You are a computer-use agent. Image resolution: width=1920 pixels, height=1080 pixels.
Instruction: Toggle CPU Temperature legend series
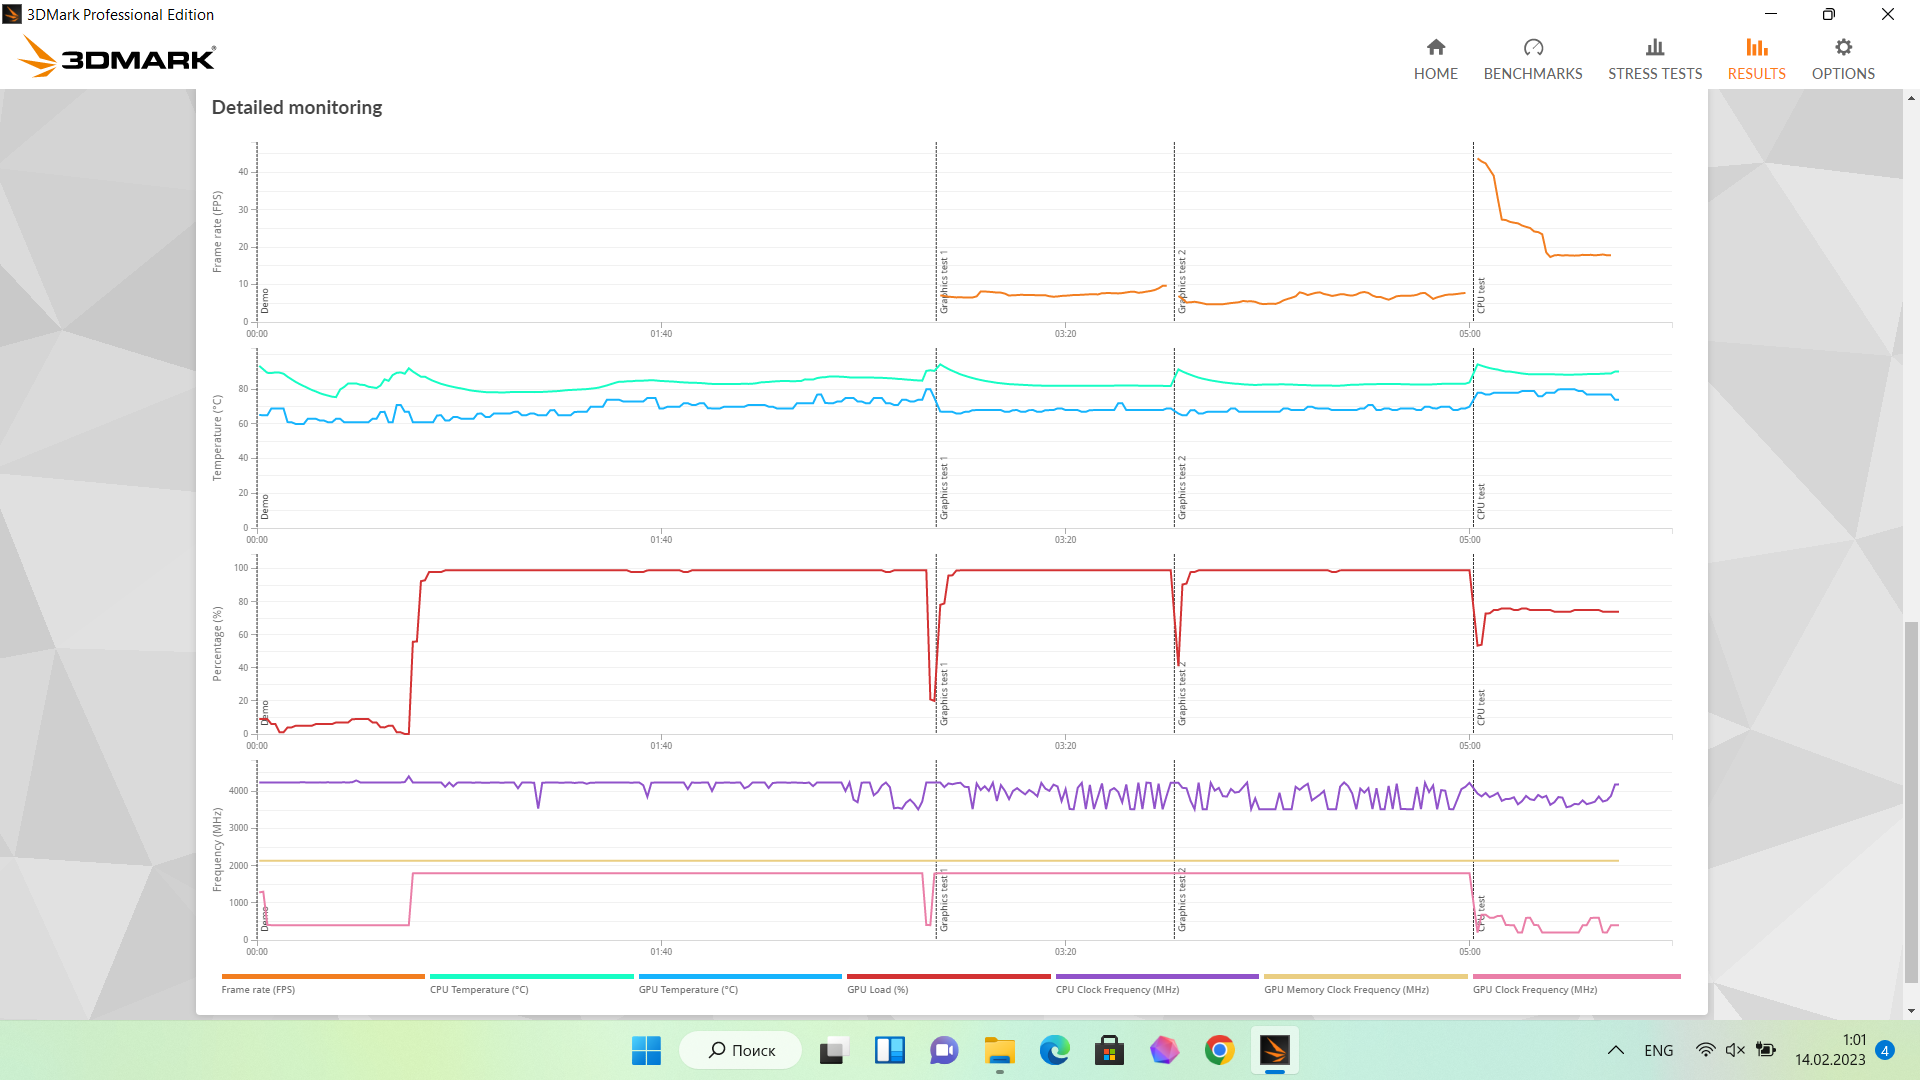coord(479,989)
